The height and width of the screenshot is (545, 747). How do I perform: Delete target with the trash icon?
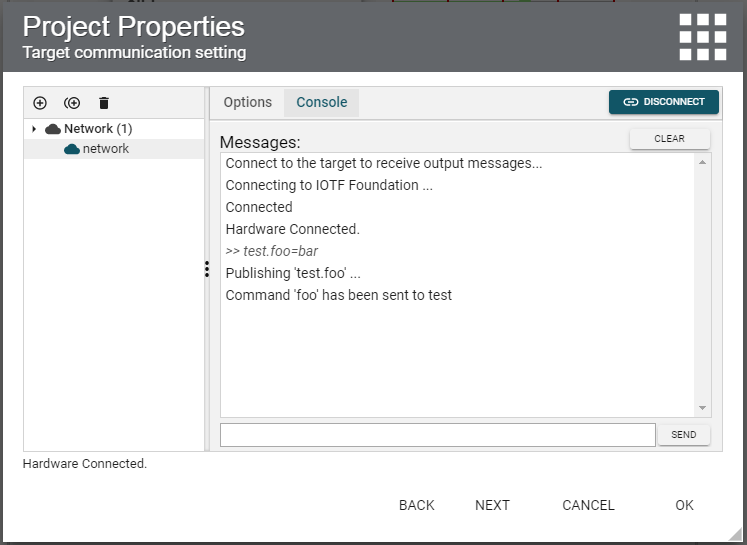tap(104, 103)
